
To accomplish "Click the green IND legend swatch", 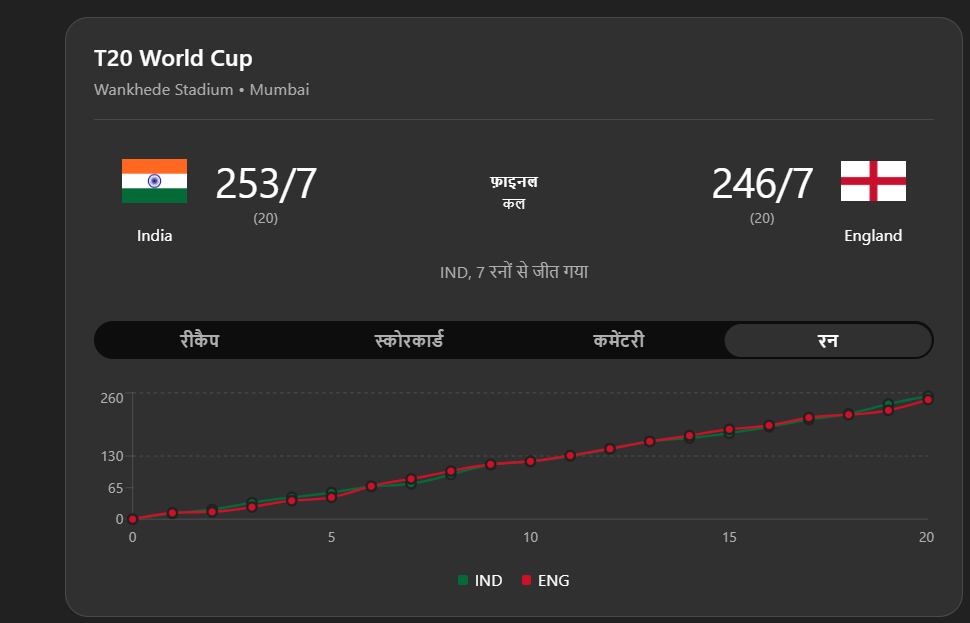I will click(463, 580).
